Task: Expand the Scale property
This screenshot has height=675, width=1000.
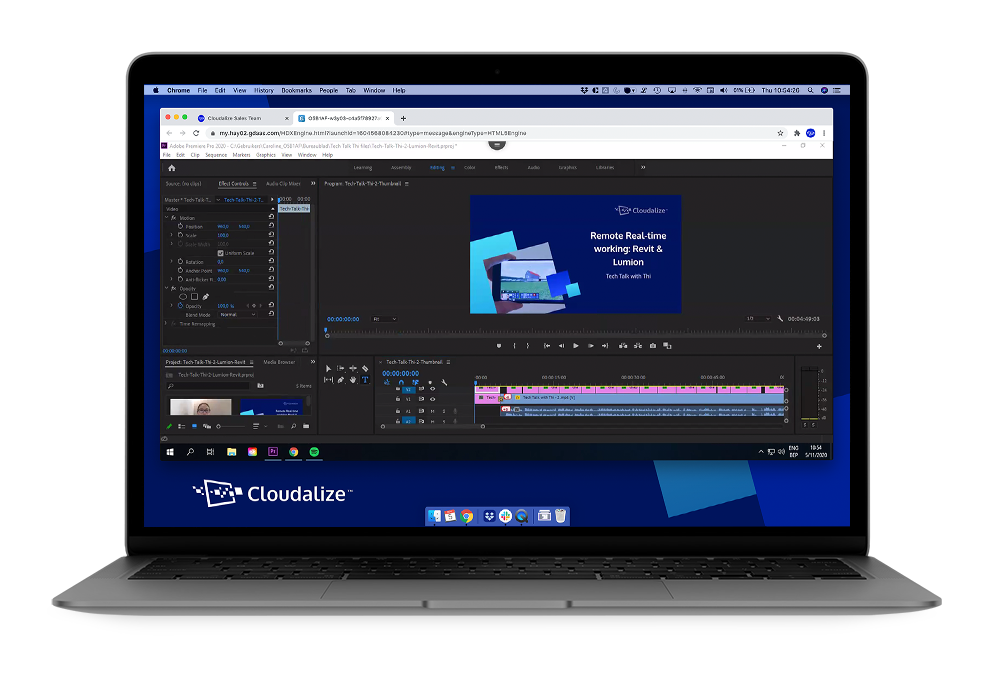Action: (172, 235)
